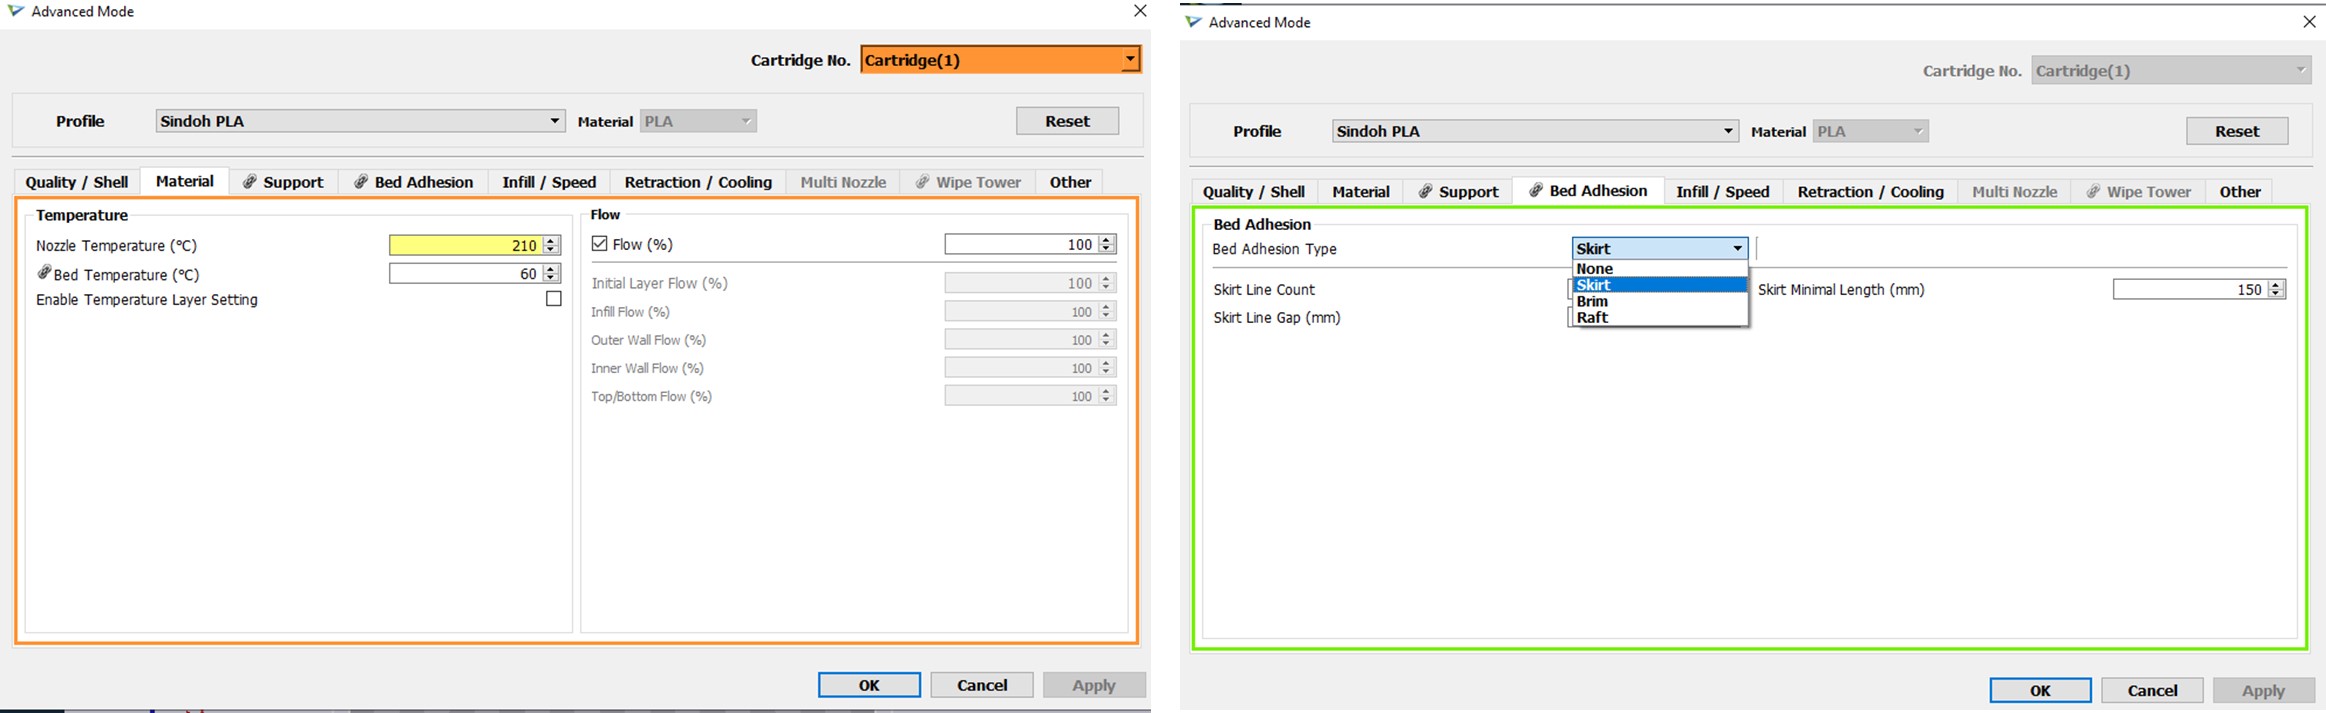Uncheck the Flow (%) checkbox
Image resolution: width=2326 pixels, height=713 pixels.
(x=600, y=244)
